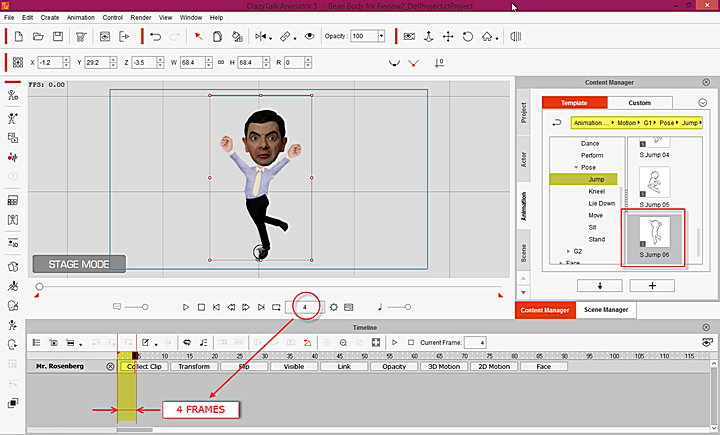Open the Animation menu
The image size is (720, 435).
(80, 17)
